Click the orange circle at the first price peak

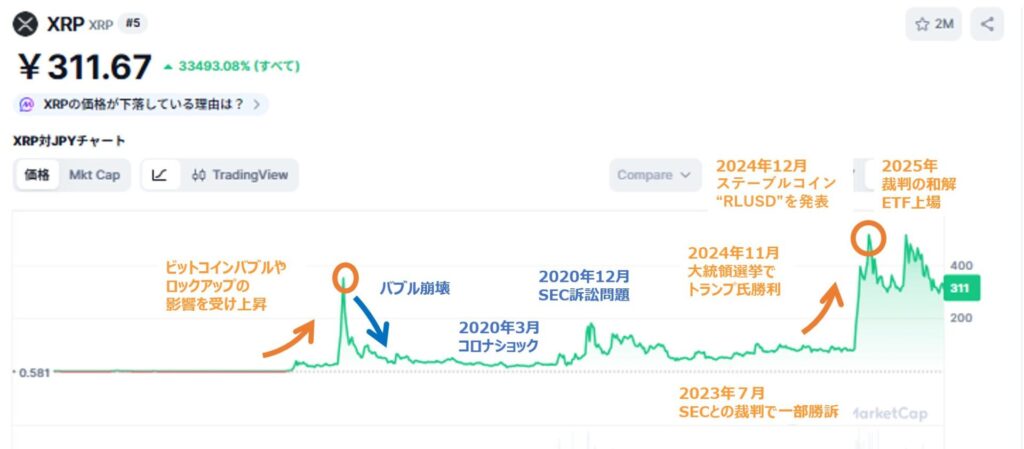coord(344,277)
